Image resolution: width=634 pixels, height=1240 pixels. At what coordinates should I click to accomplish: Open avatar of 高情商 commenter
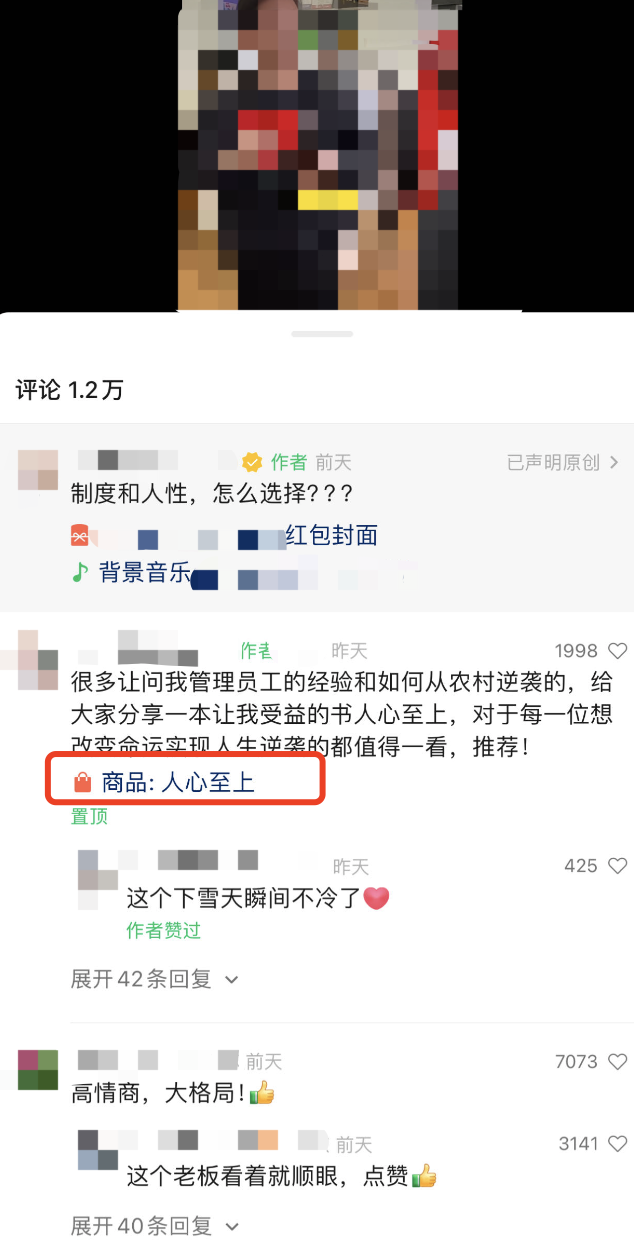point(38,1070)
